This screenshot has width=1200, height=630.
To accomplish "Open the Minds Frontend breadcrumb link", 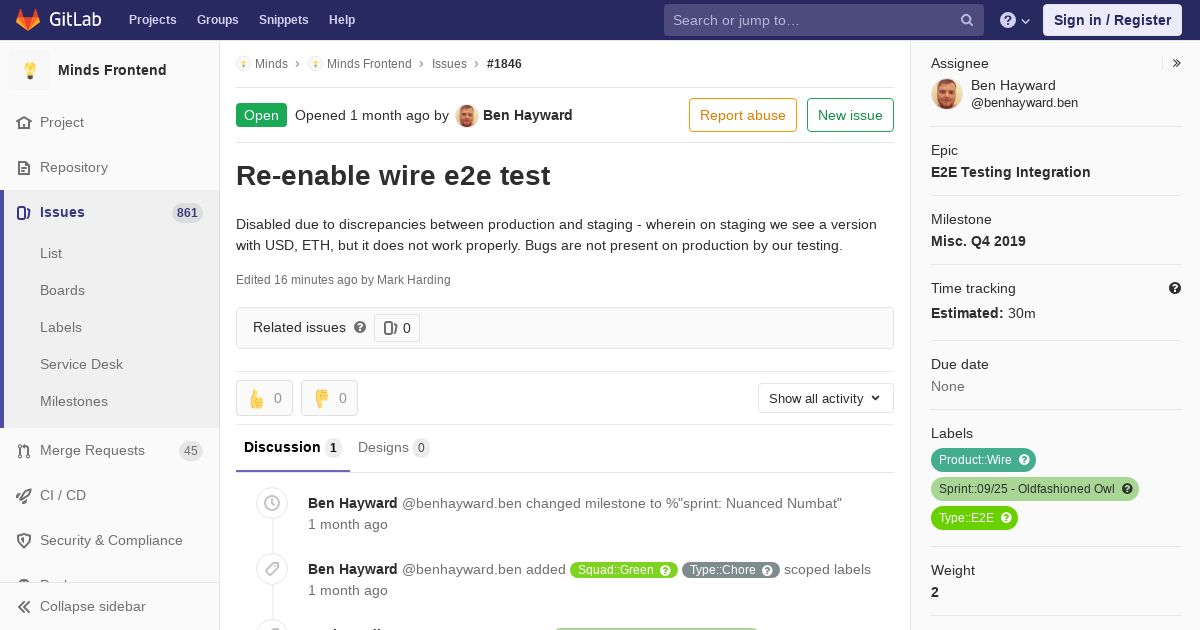I will point(369,63).
